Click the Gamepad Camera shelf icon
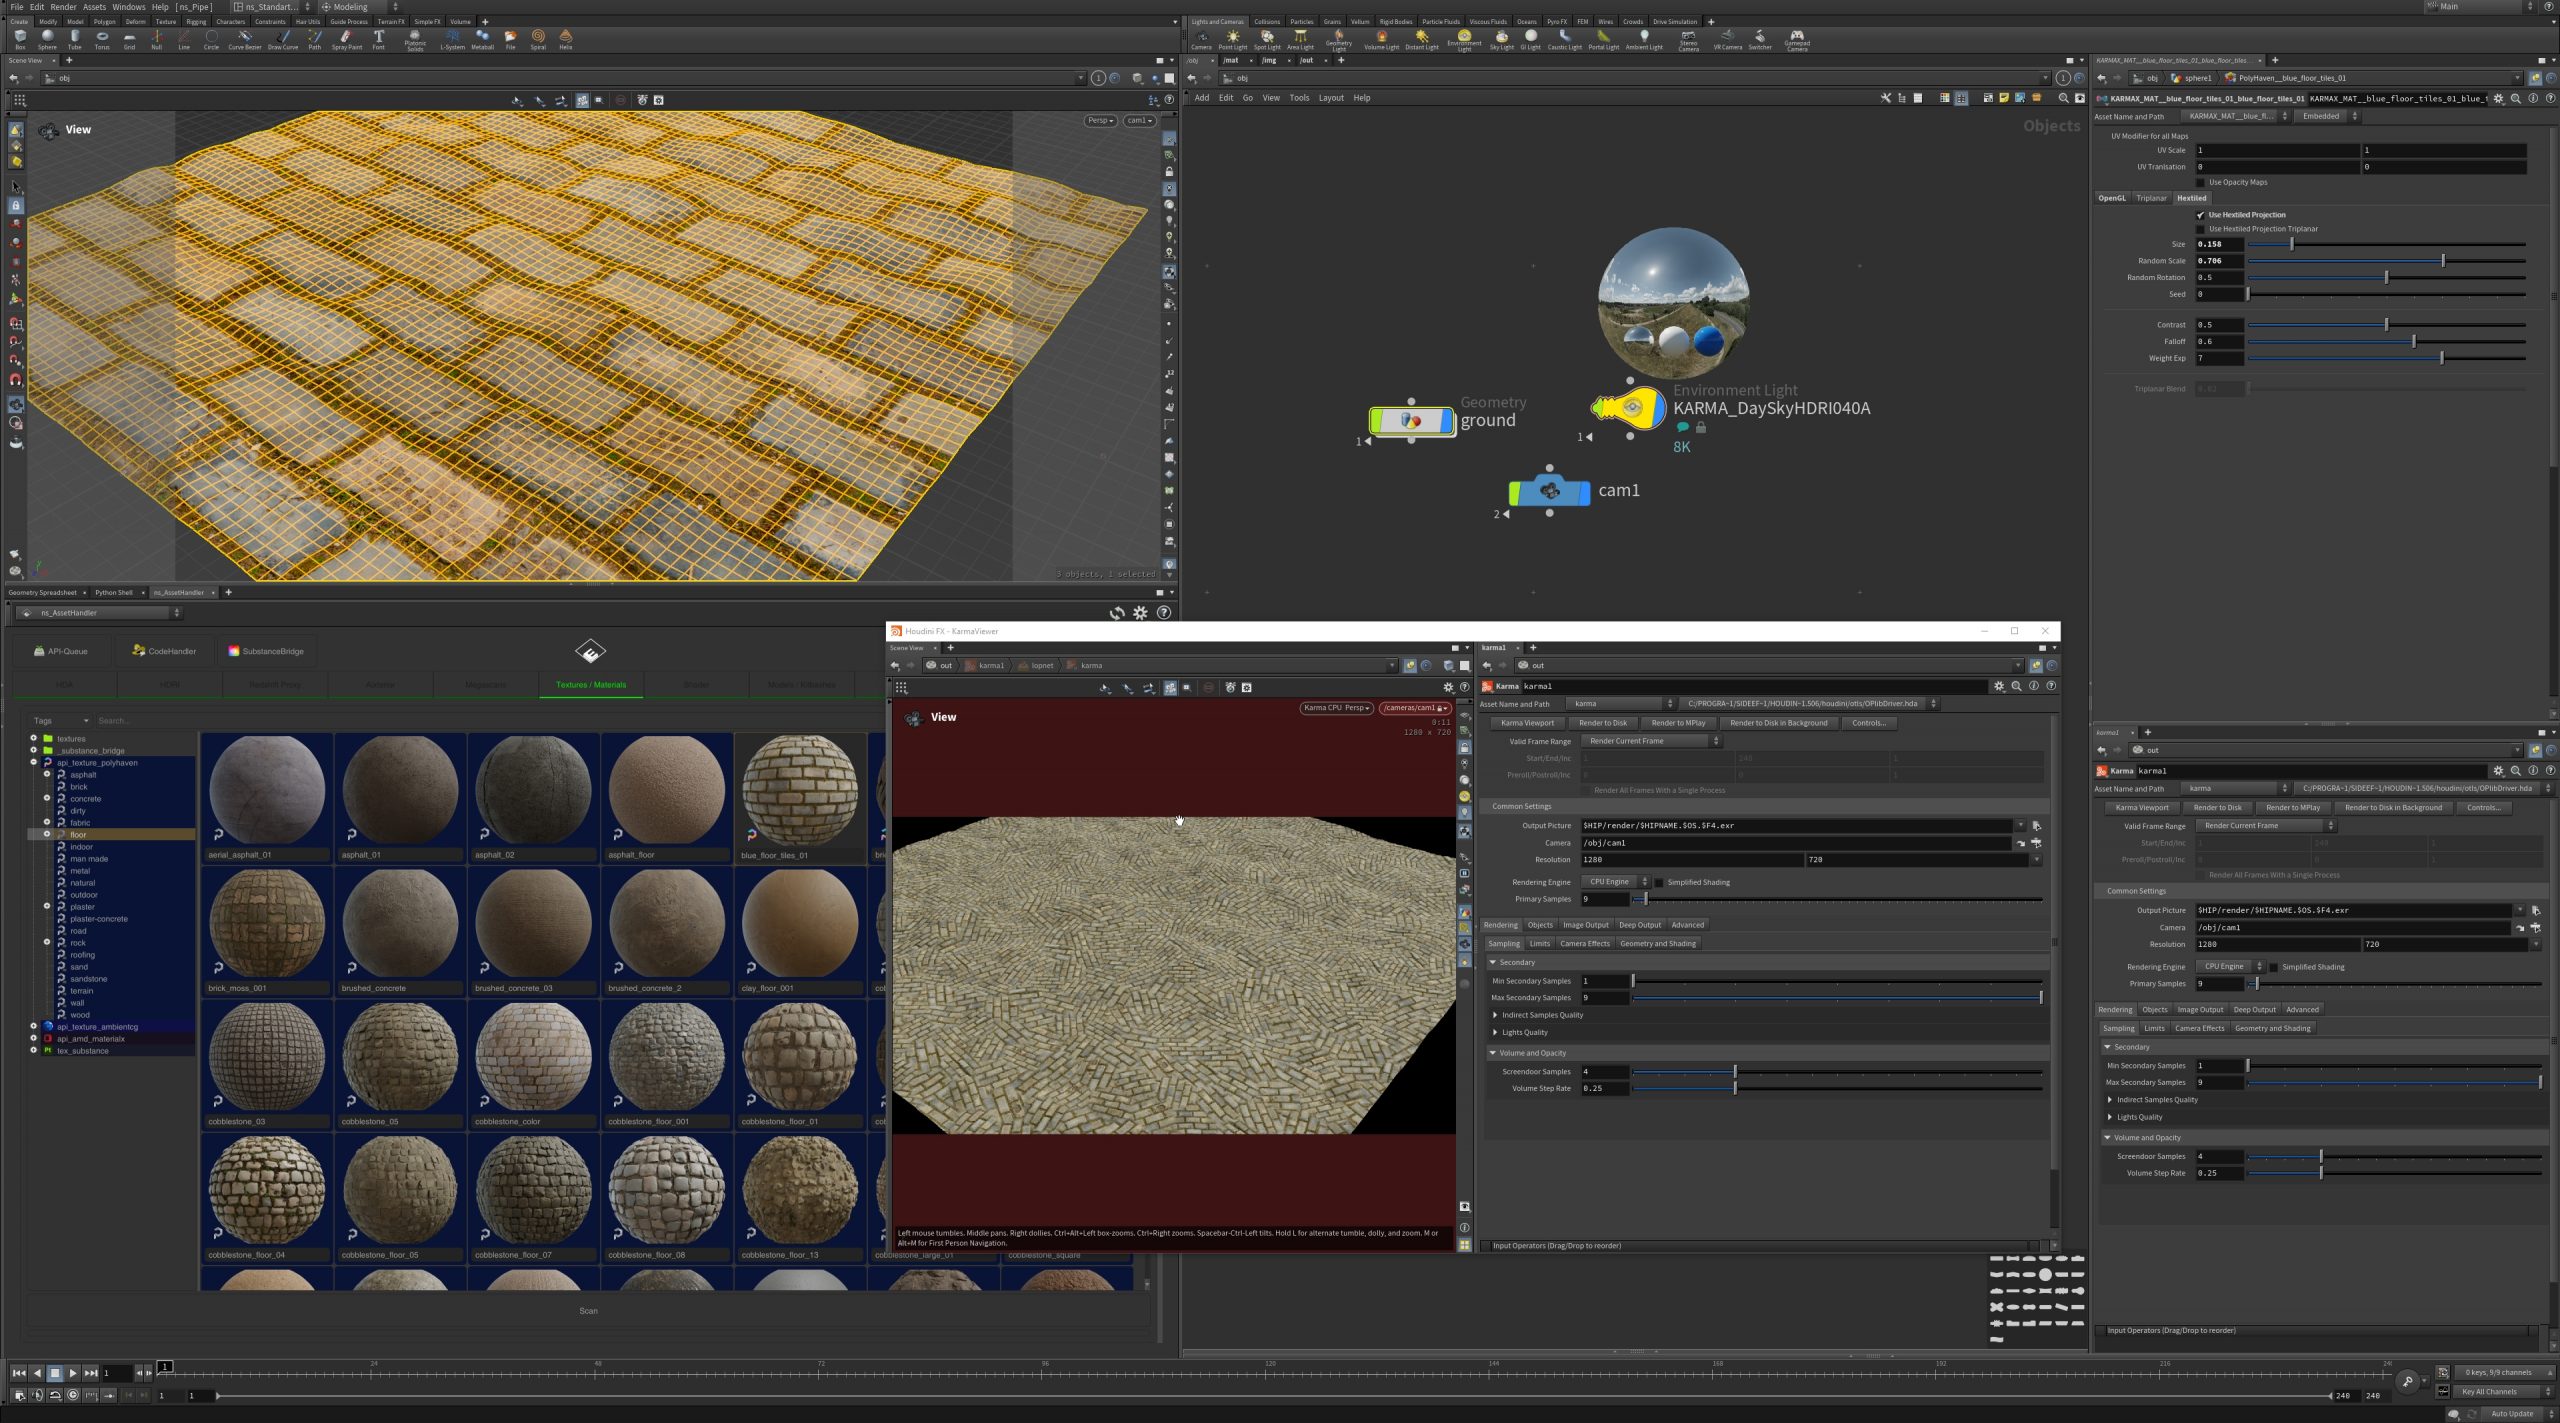Viewport: 2560px width, 1423px height. point(1797,38)
